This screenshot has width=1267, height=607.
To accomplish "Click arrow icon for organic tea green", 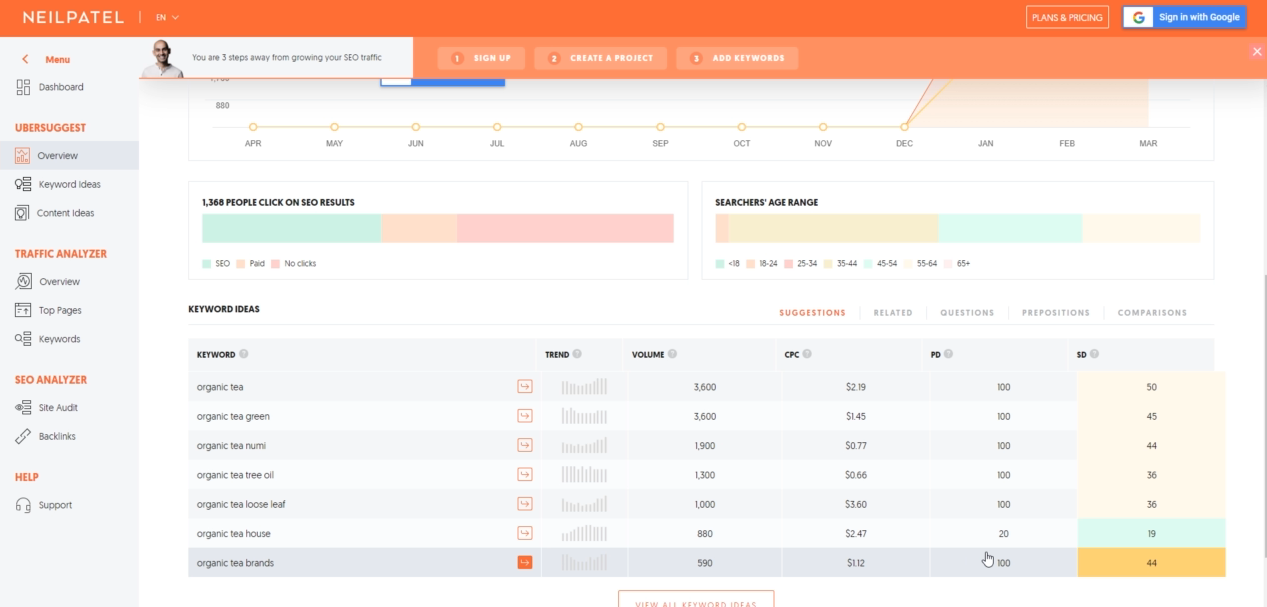I will tap(525, 416).
